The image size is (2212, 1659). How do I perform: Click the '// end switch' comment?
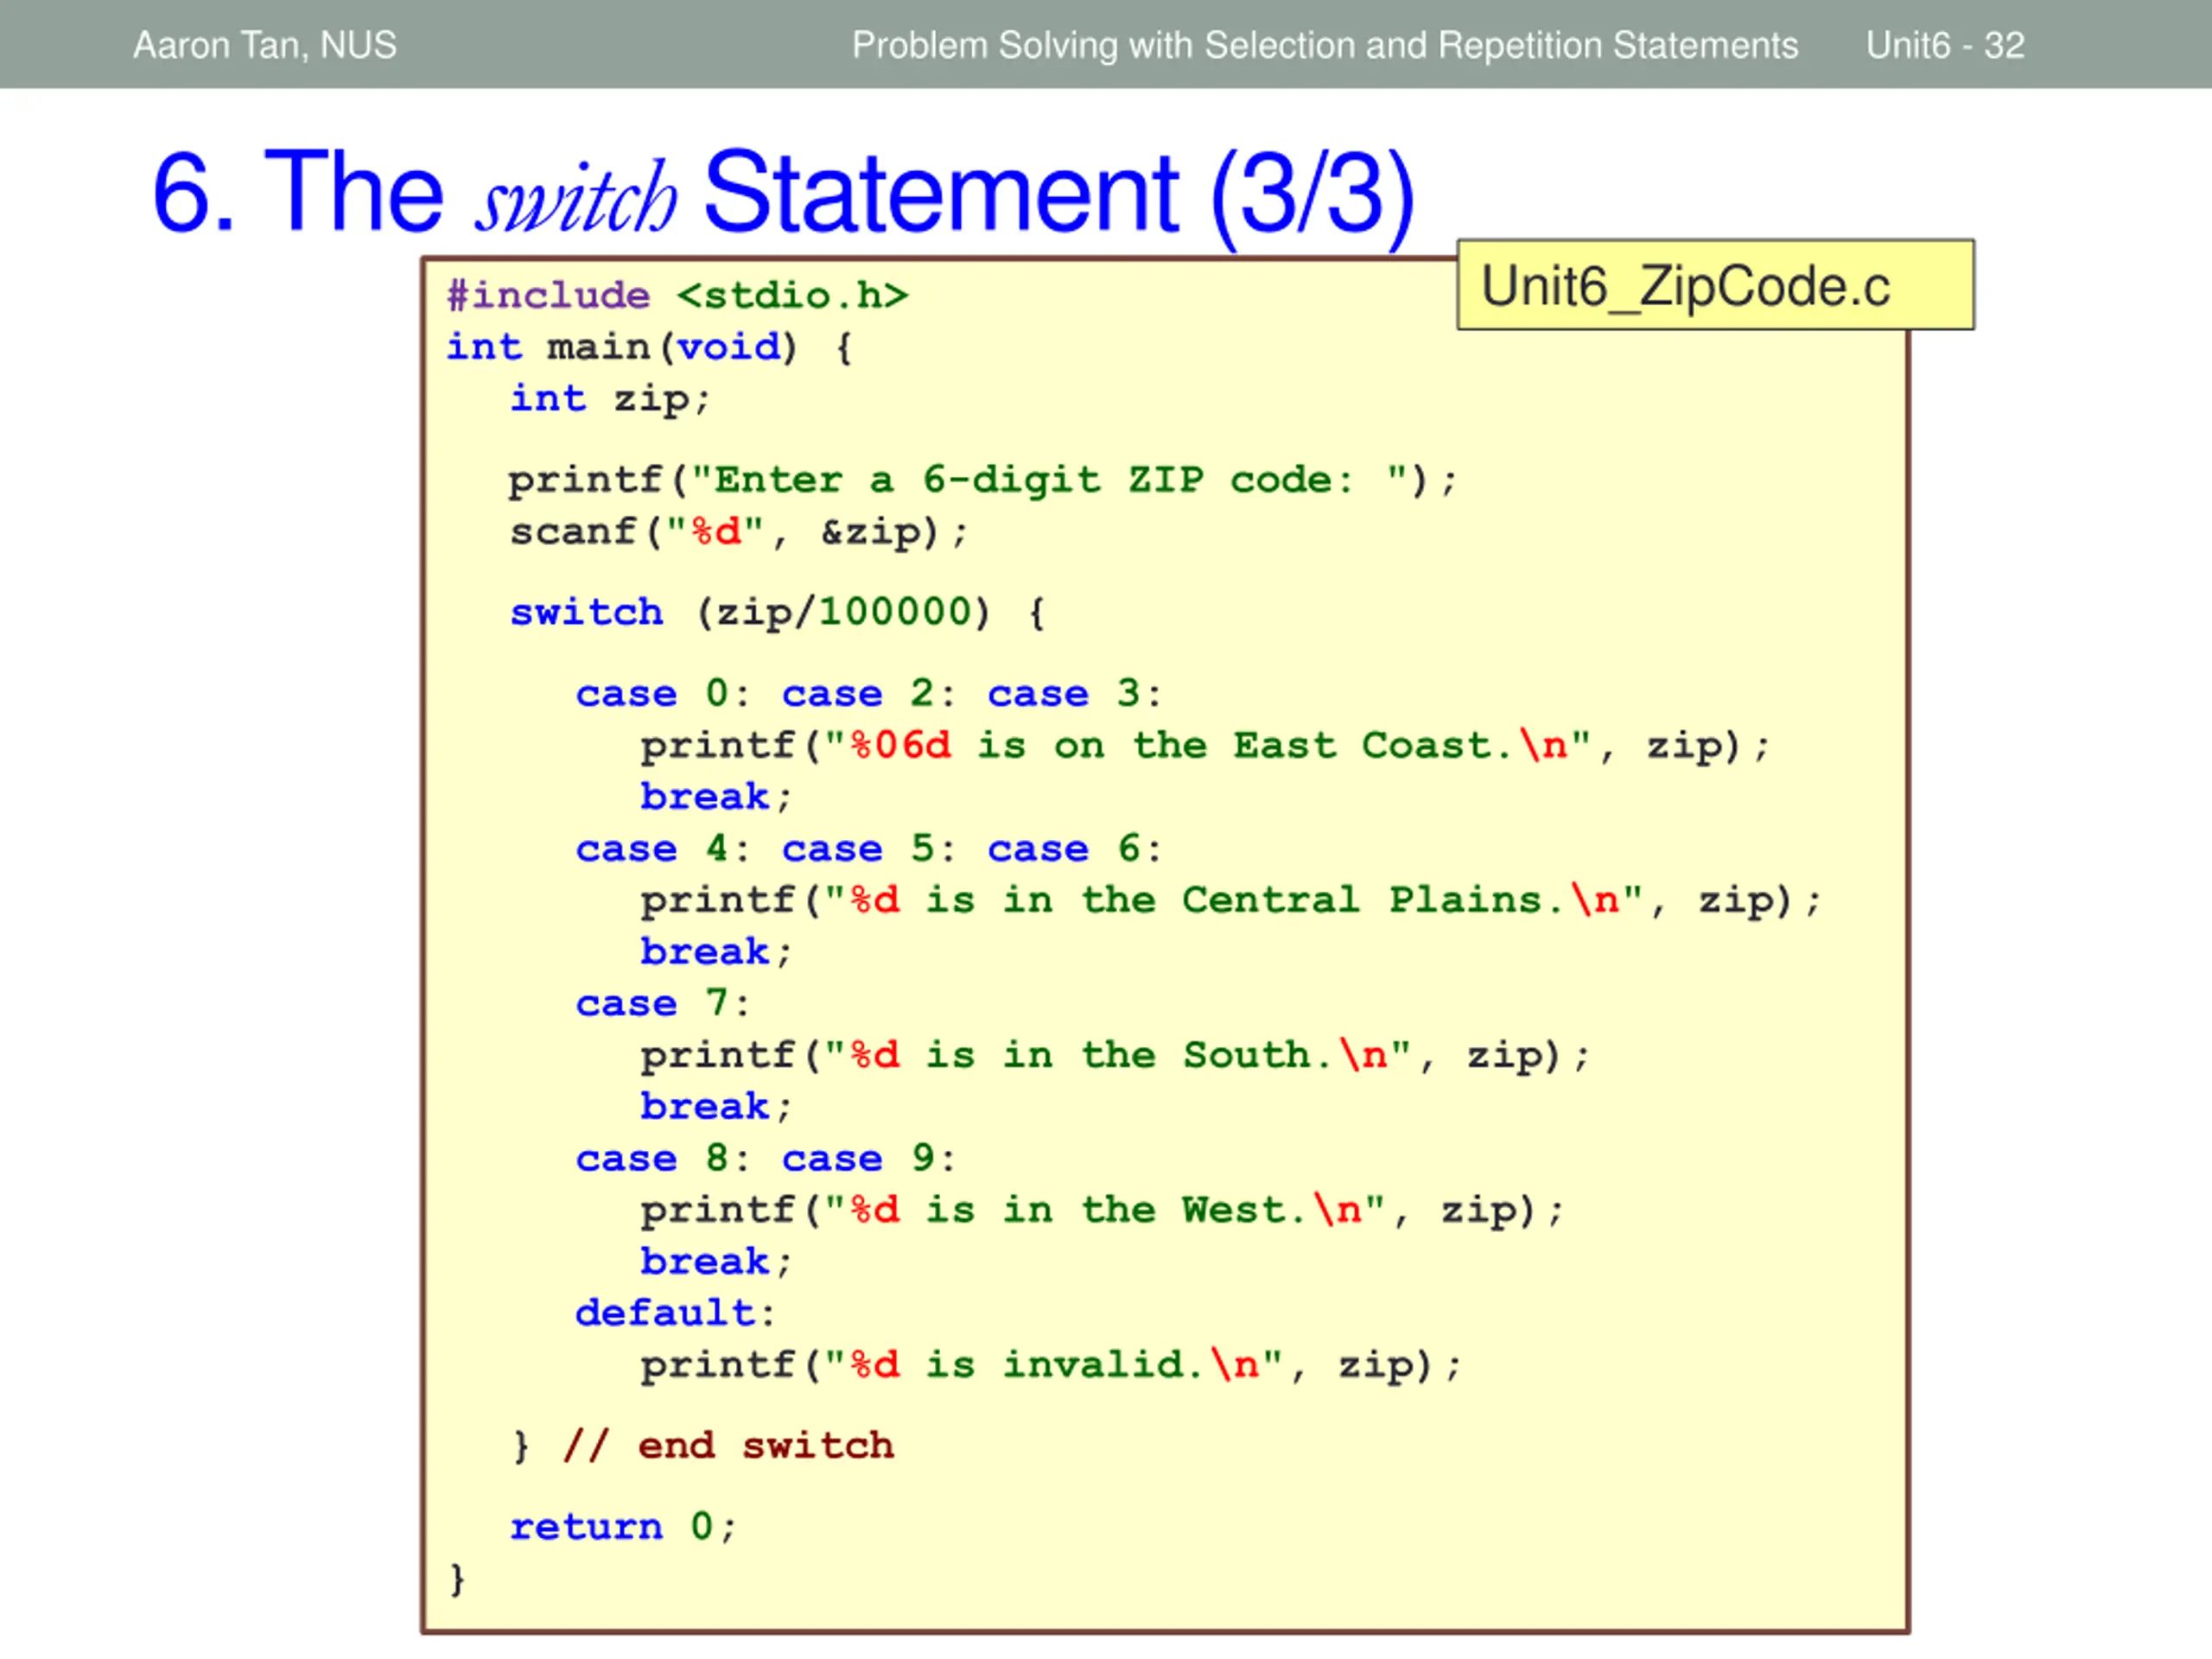point(729,1446)
